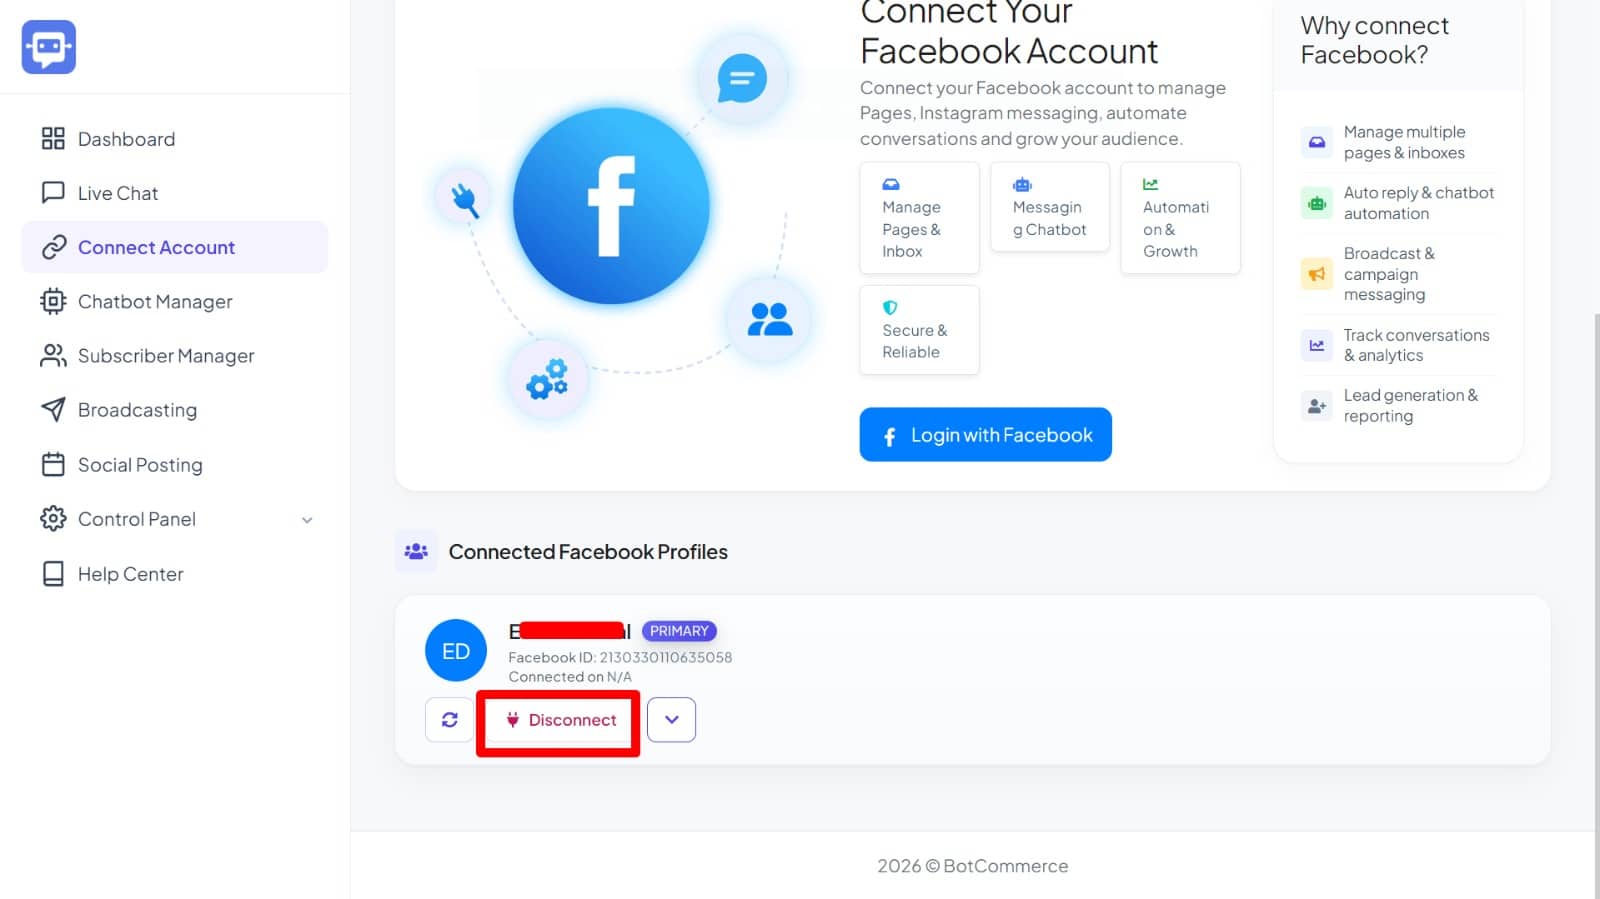Click the people group icon in illustration
The width and height of the screenshot is (1600, 899).
click(x=770, y=319)
